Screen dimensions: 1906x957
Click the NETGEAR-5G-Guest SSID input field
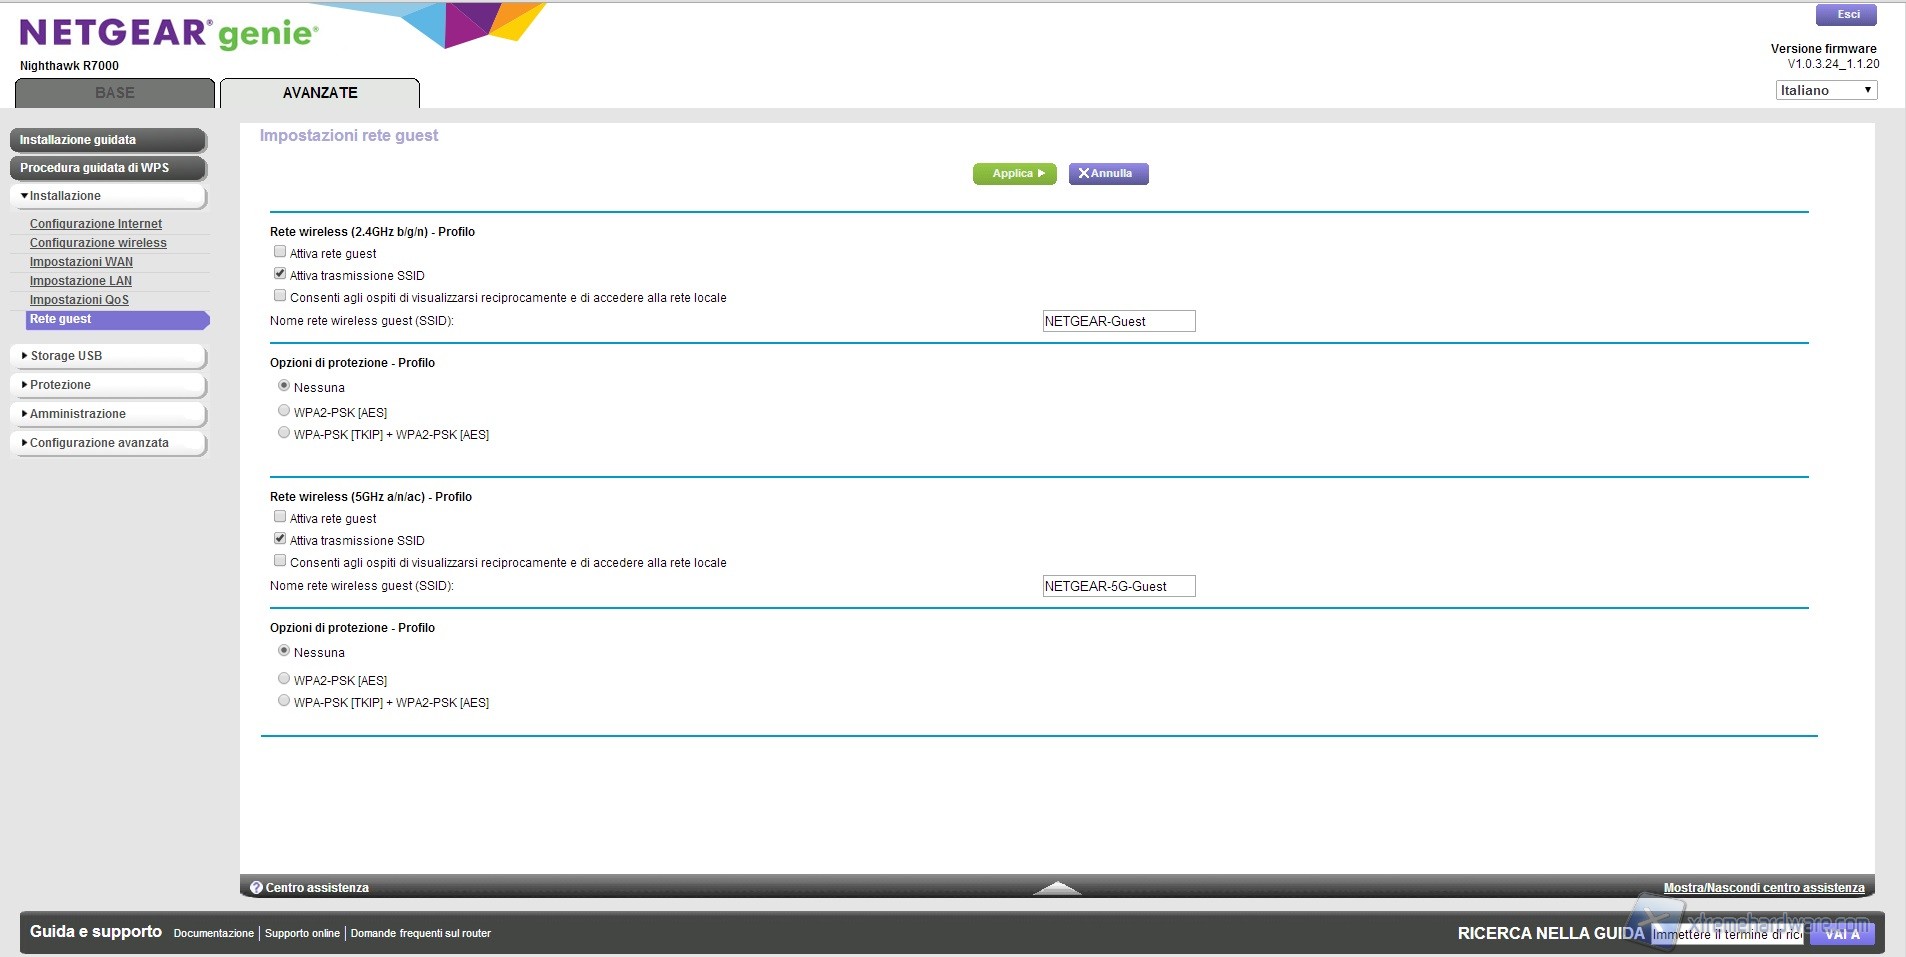[x=1118, y=586]
